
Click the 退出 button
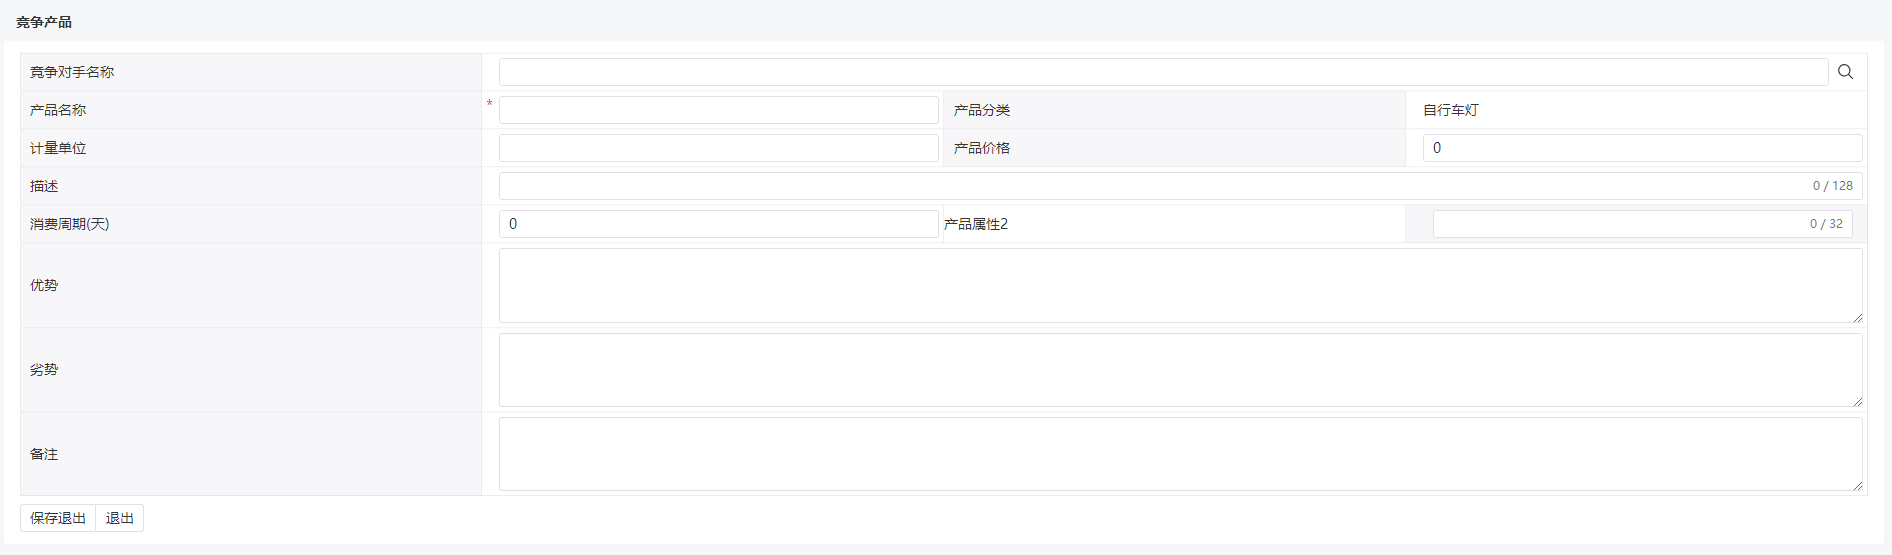[x=120, y=518]
